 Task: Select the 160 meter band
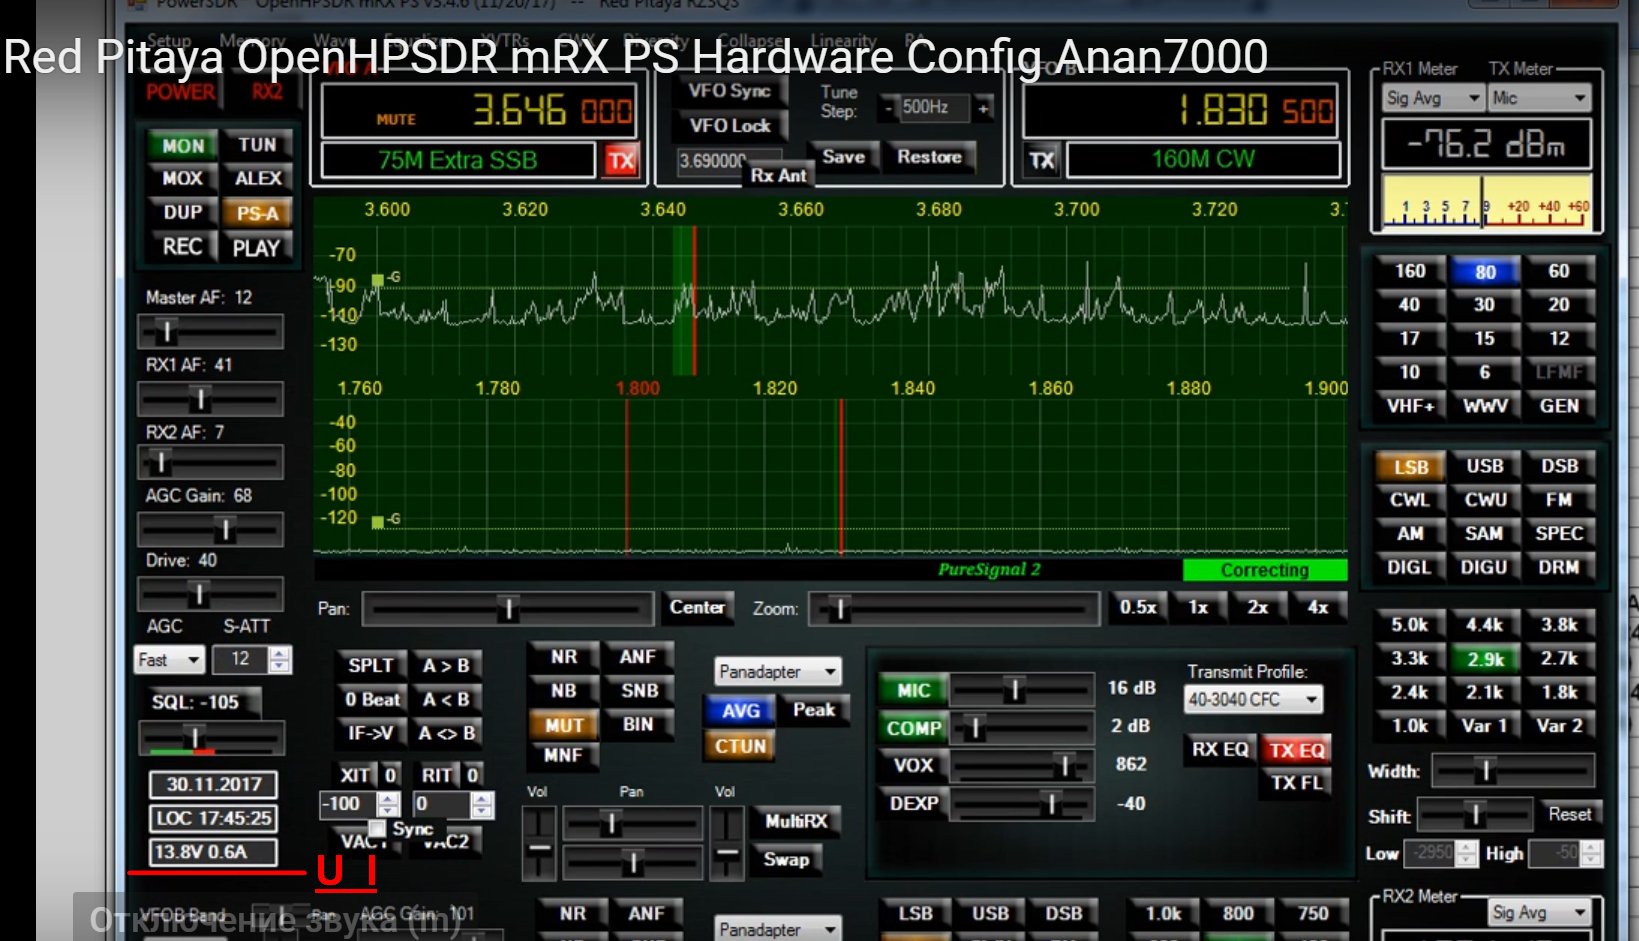[1409, 271]
